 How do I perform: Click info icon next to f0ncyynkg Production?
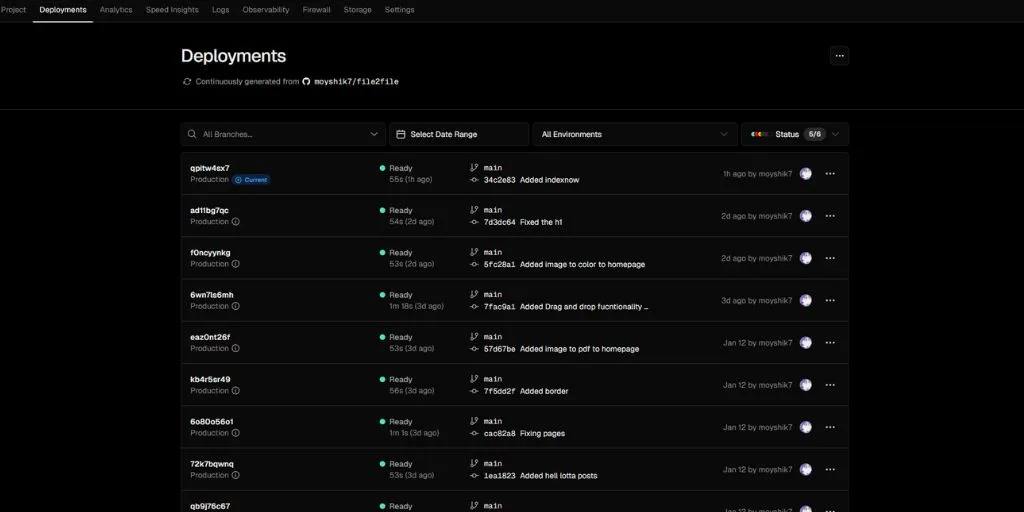tap(236, 264)
